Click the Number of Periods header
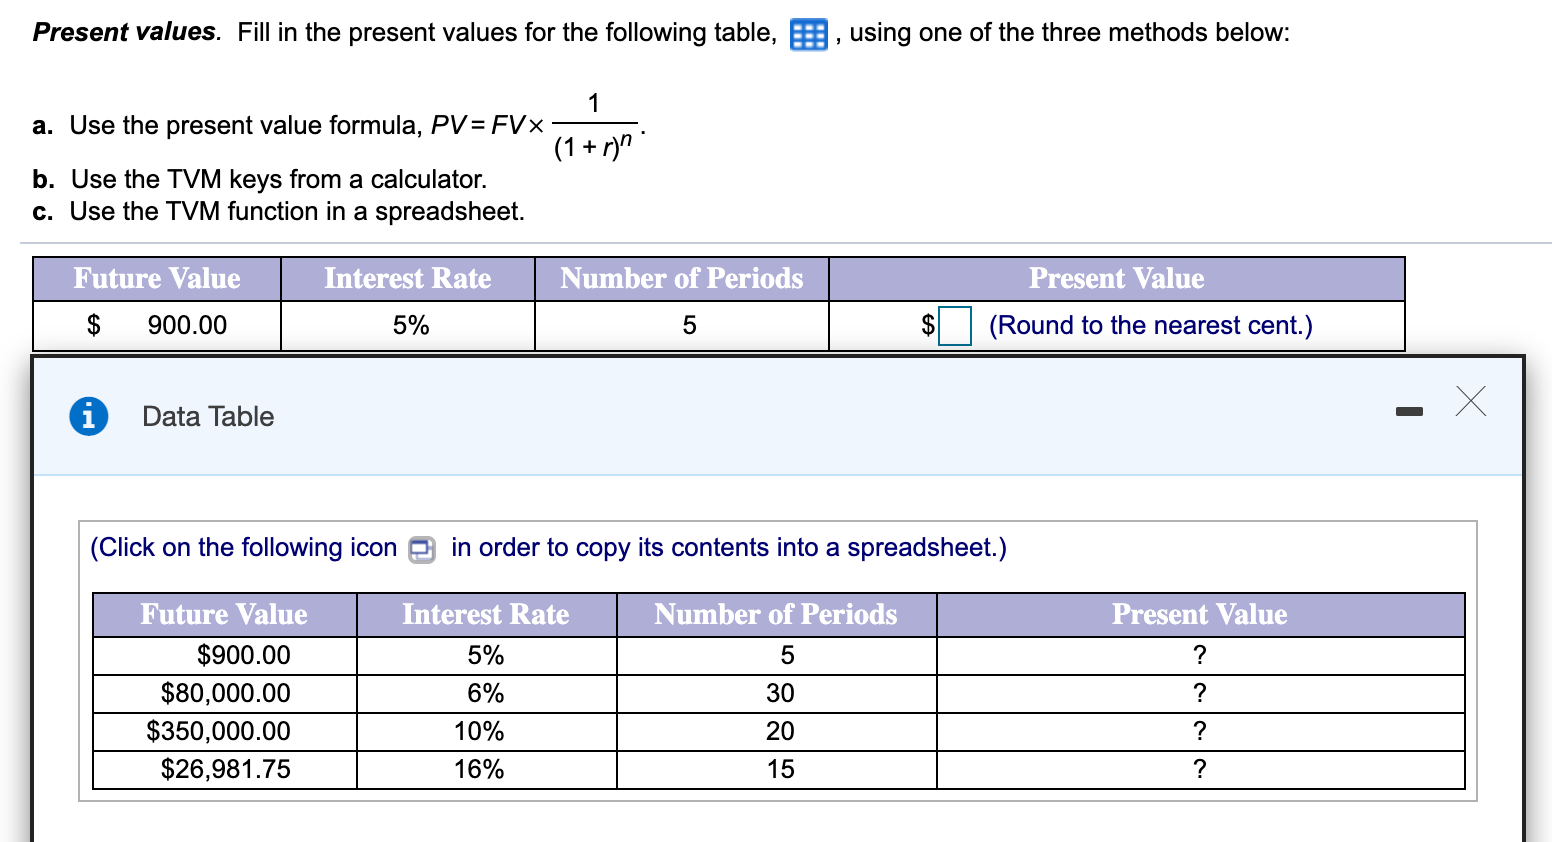This screenshot has width=1552, height=842. pyautogui.click(x=776, y=614)
